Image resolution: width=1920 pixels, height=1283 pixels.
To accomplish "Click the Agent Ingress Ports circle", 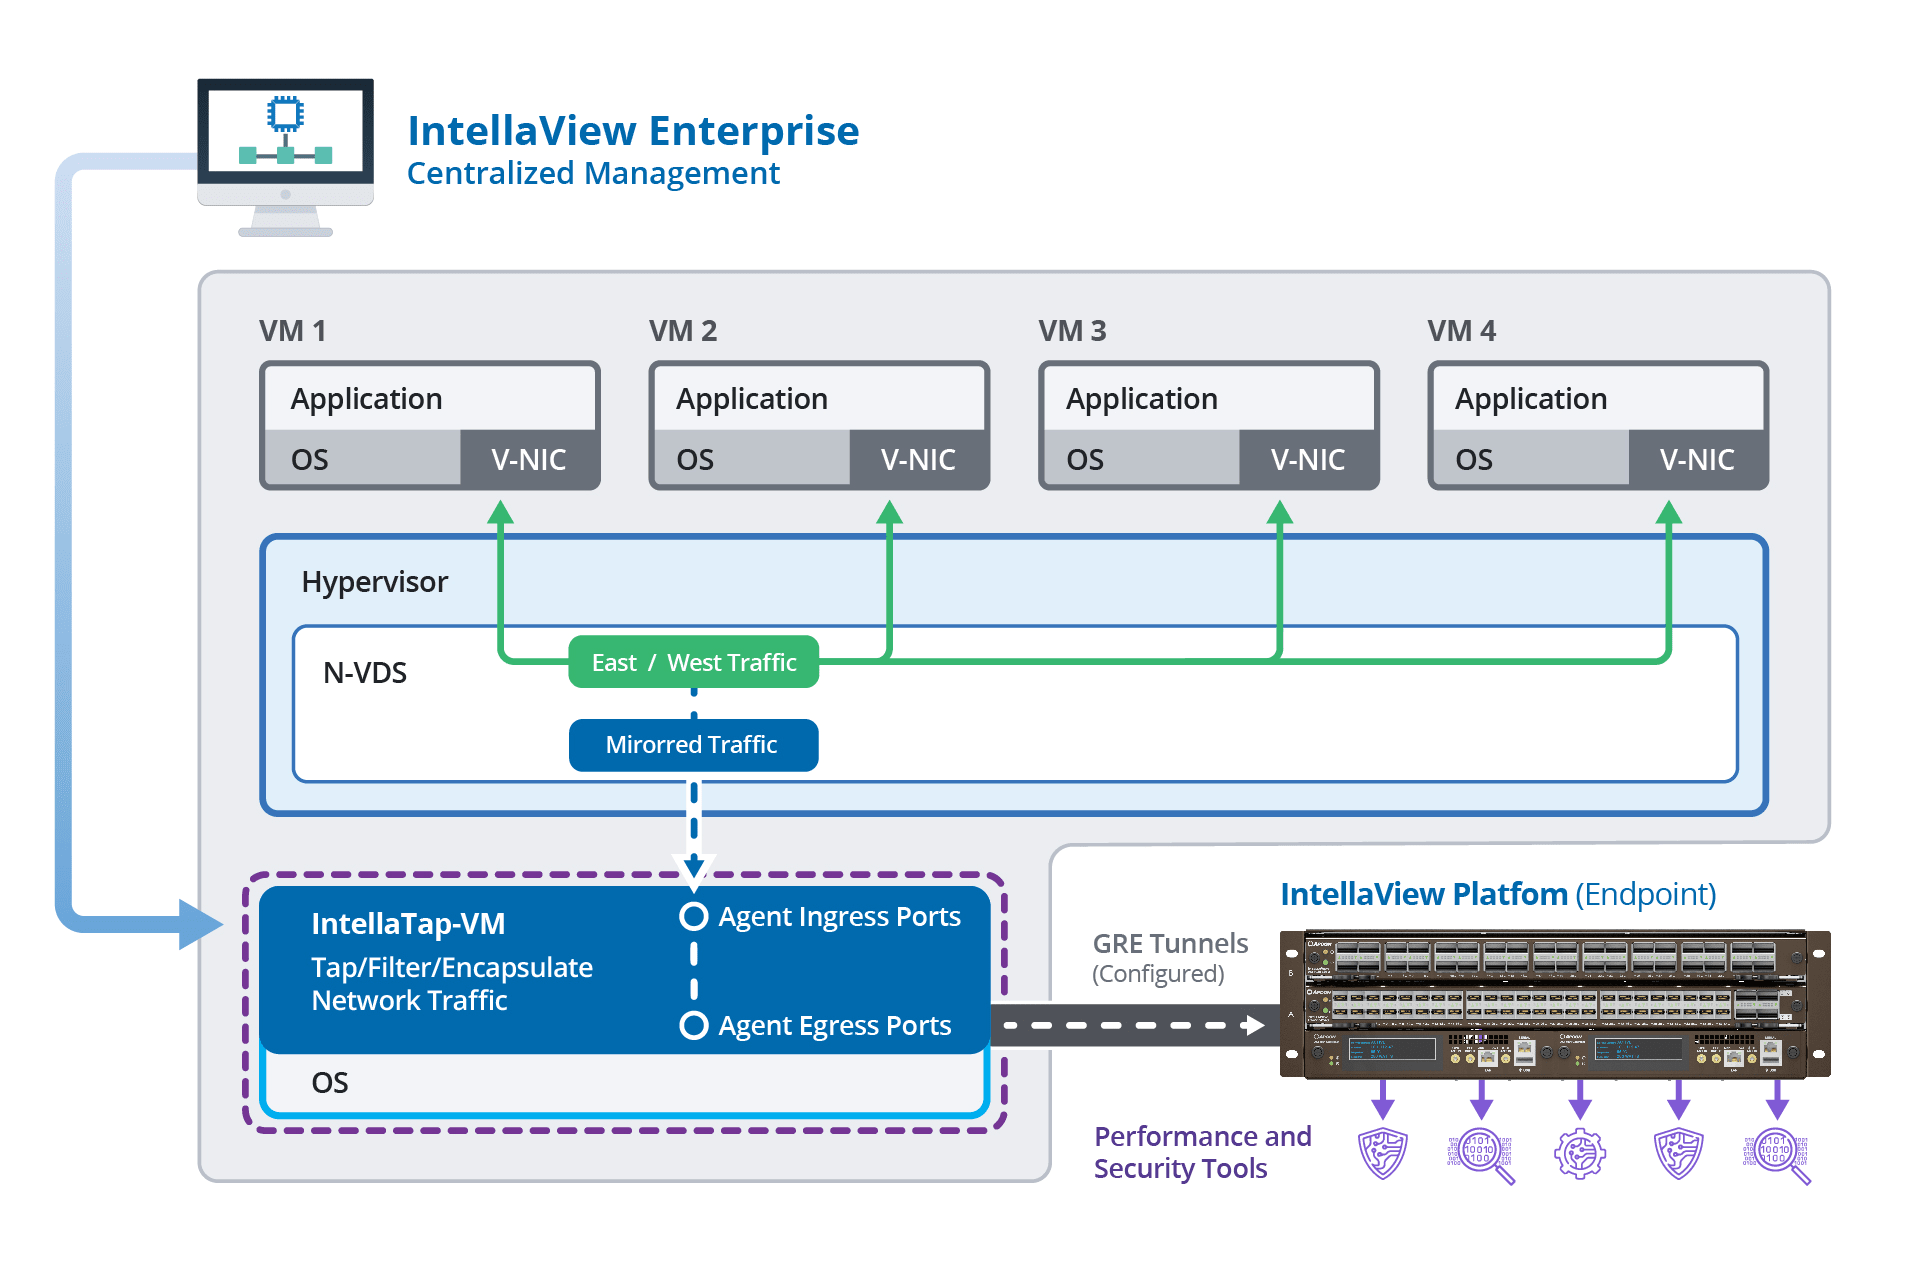I will [693, 916].
